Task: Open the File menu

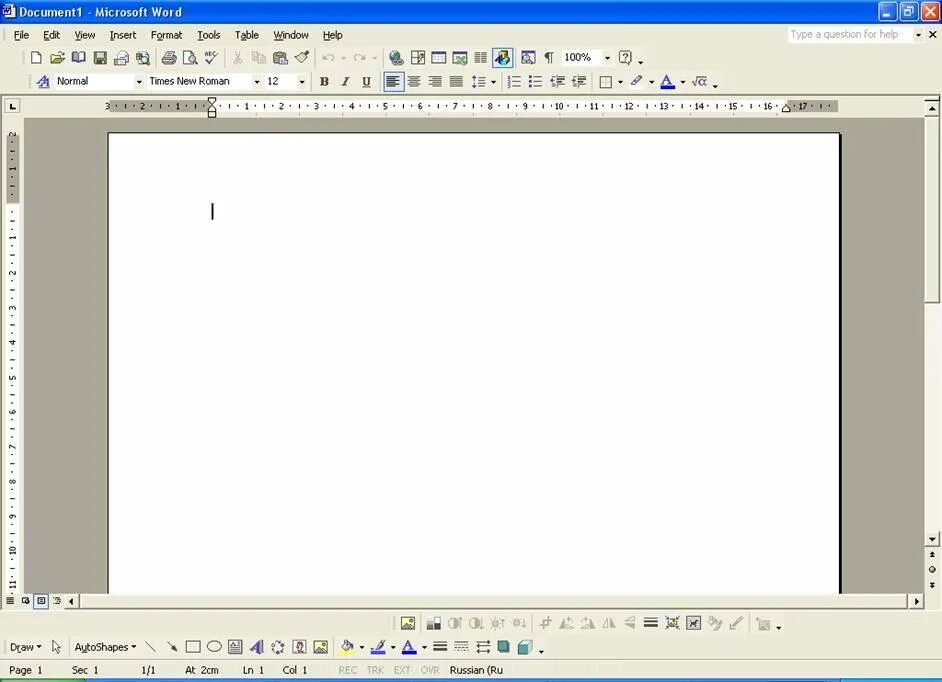Action: click(21, 35)
